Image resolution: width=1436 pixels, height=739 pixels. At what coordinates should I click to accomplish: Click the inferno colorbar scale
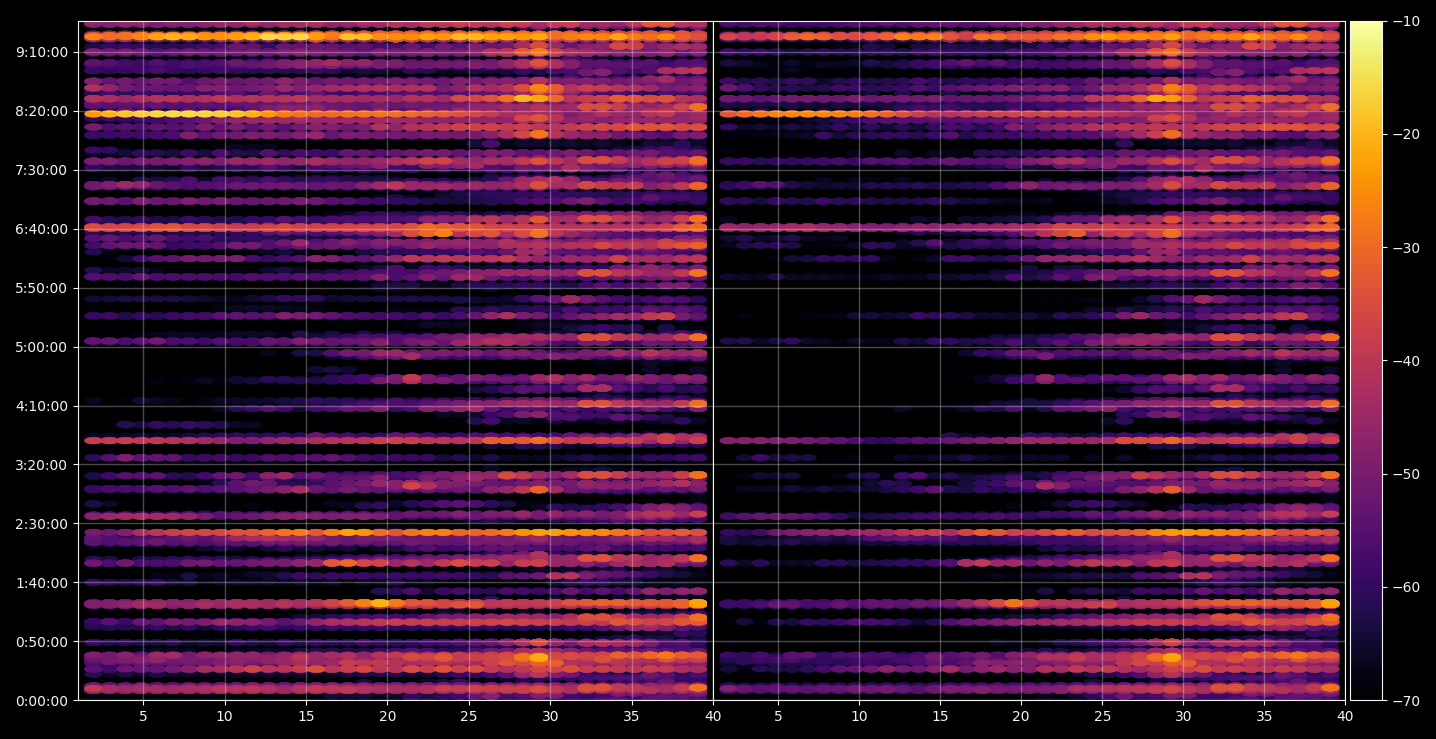coord(1366,361)
